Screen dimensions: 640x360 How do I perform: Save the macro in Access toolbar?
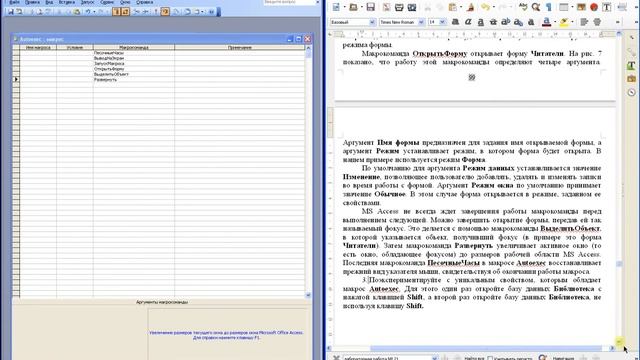point(11,12)
